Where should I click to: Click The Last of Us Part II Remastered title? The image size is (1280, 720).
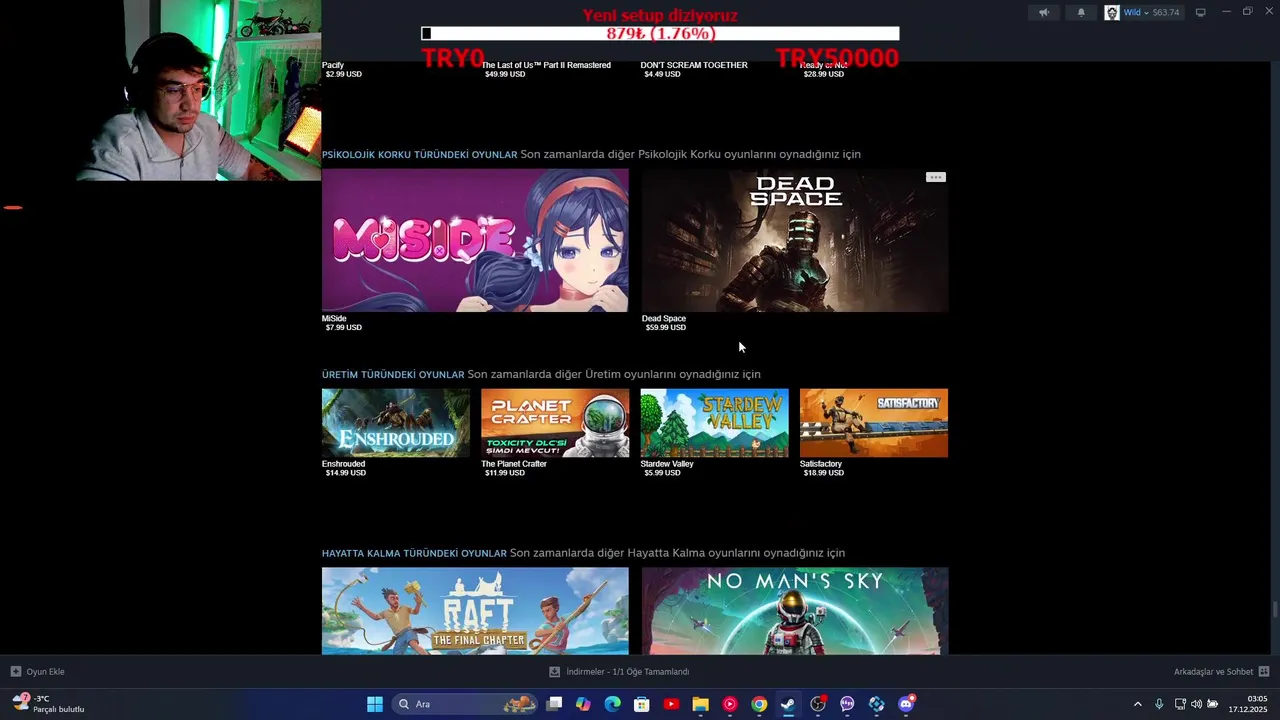pyautogui.click(x=546, y=65)
